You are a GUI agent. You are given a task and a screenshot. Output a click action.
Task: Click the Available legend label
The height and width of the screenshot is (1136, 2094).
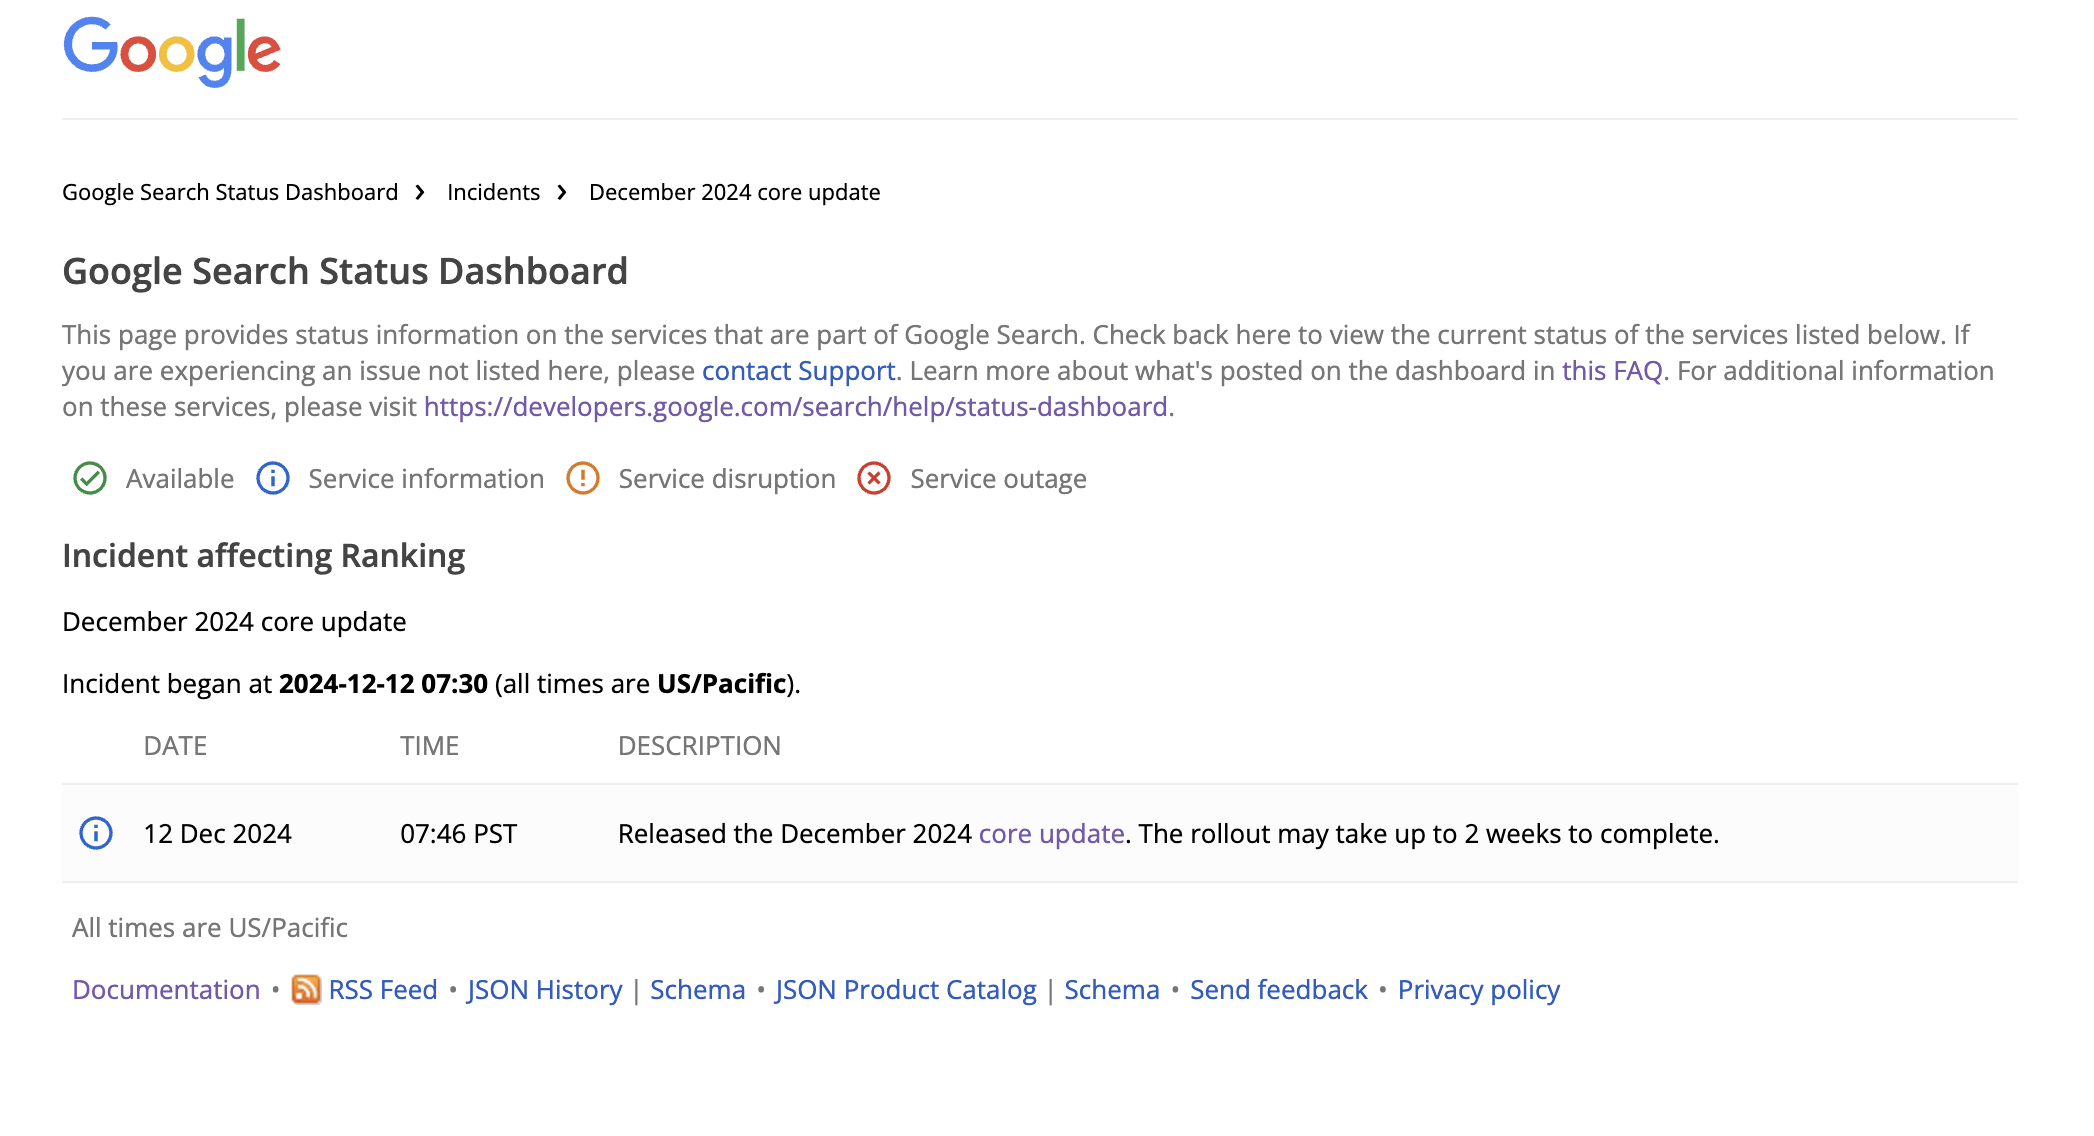point(180,479)
